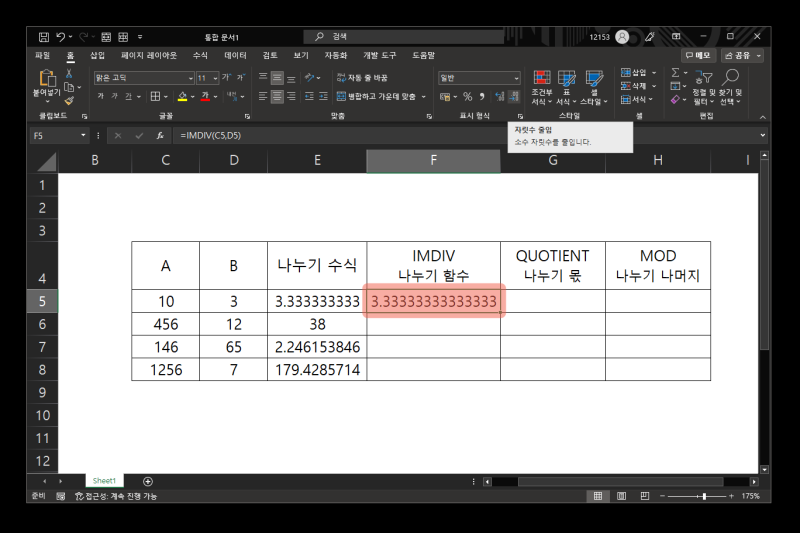Add a new sheet with the plus button
This screenshot has height=533, width=800.
point(148,481)
